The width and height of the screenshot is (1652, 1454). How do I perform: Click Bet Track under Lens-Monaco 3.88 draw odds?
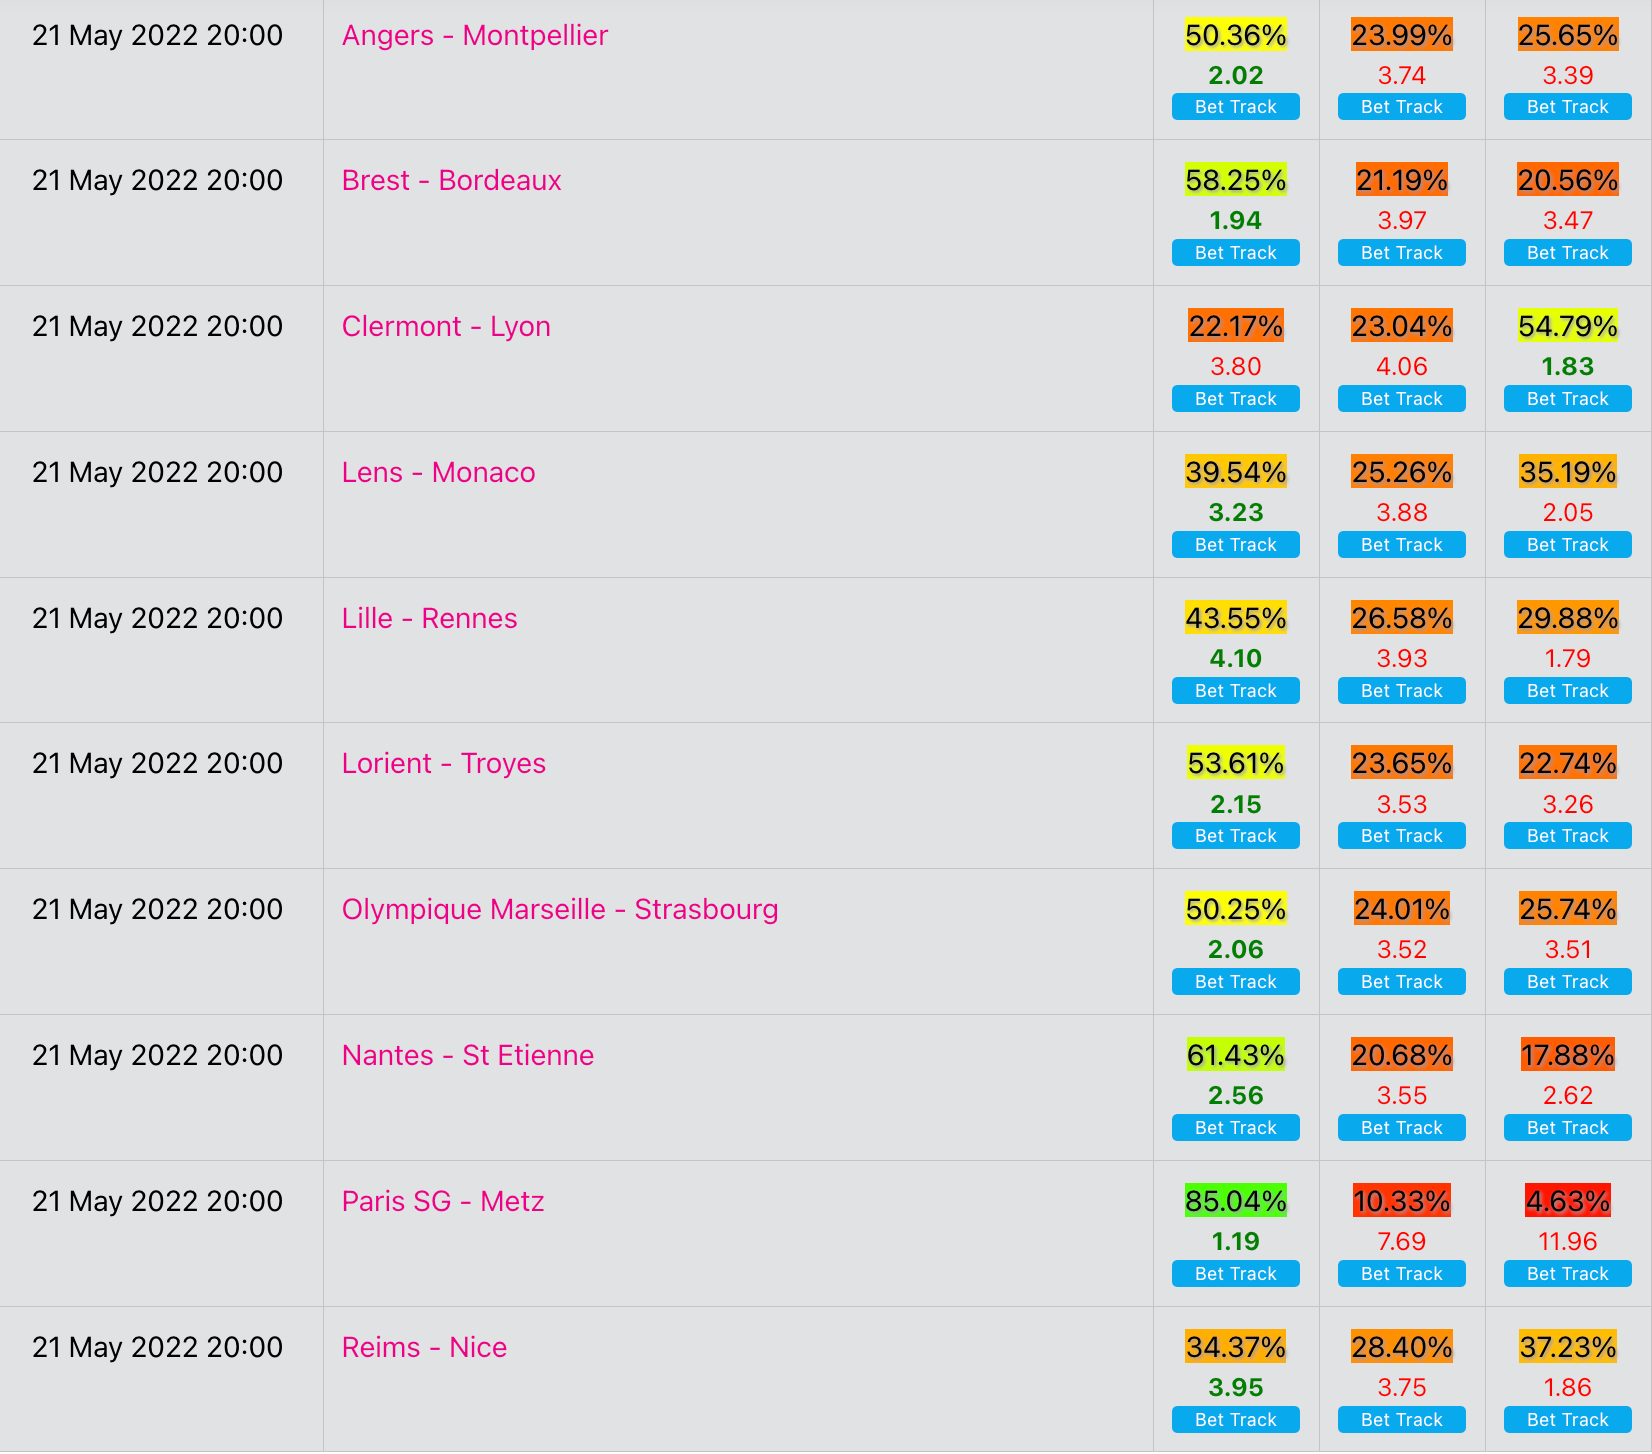(1402, 545)
